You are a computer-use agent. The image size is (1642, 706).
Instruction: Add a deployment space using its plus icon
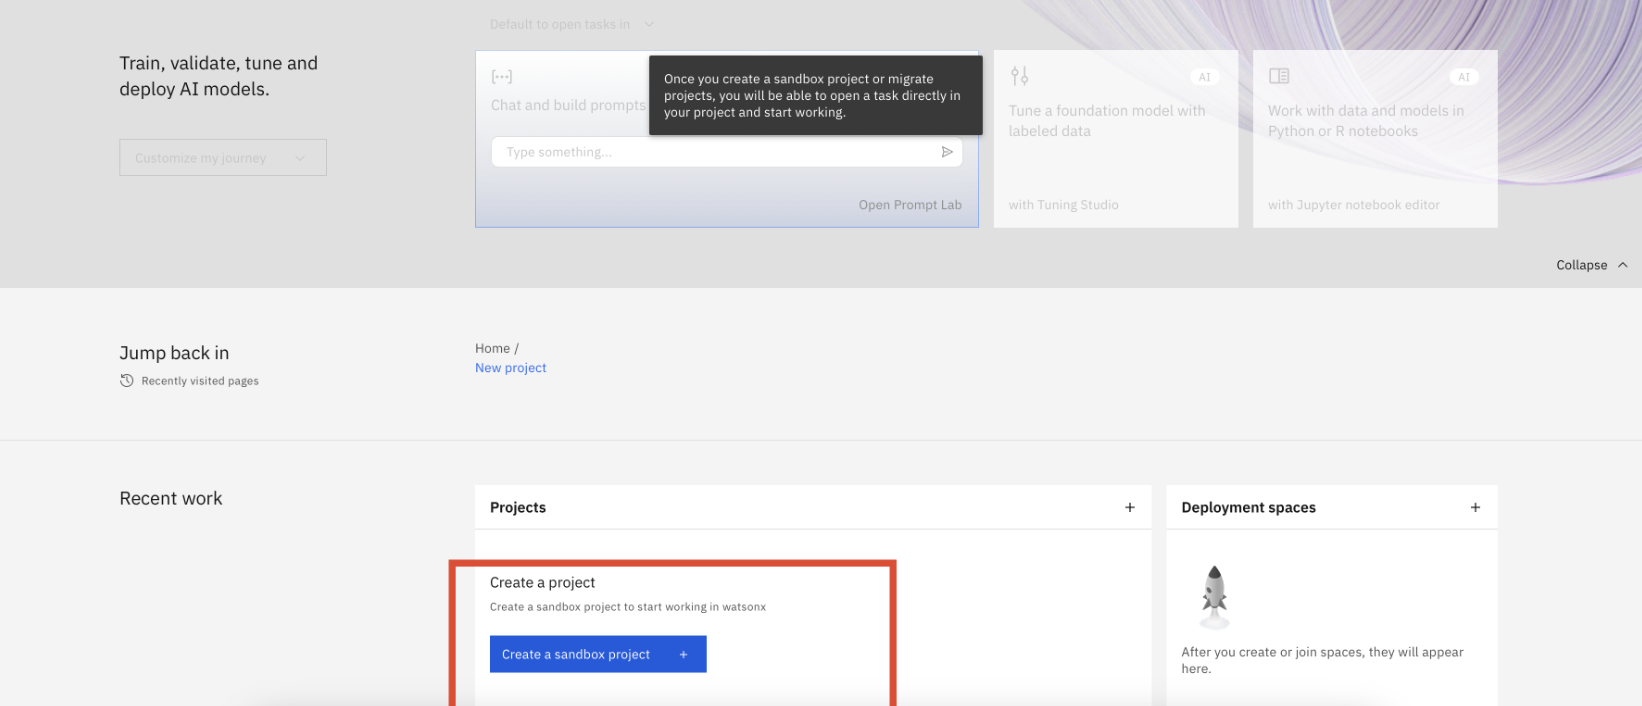(1474, 507)
